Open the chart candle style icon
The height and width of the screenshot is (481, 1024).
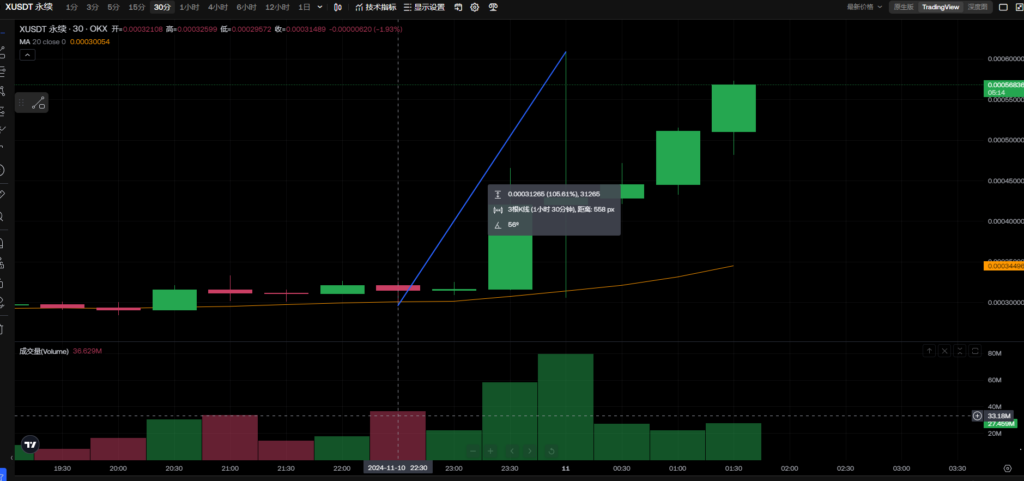click(x=336, y=7)
